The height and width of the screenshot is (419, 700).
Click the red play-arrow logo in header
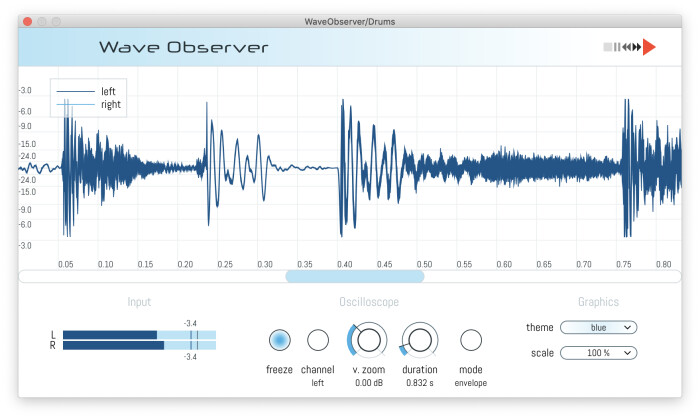click(649, 47)
